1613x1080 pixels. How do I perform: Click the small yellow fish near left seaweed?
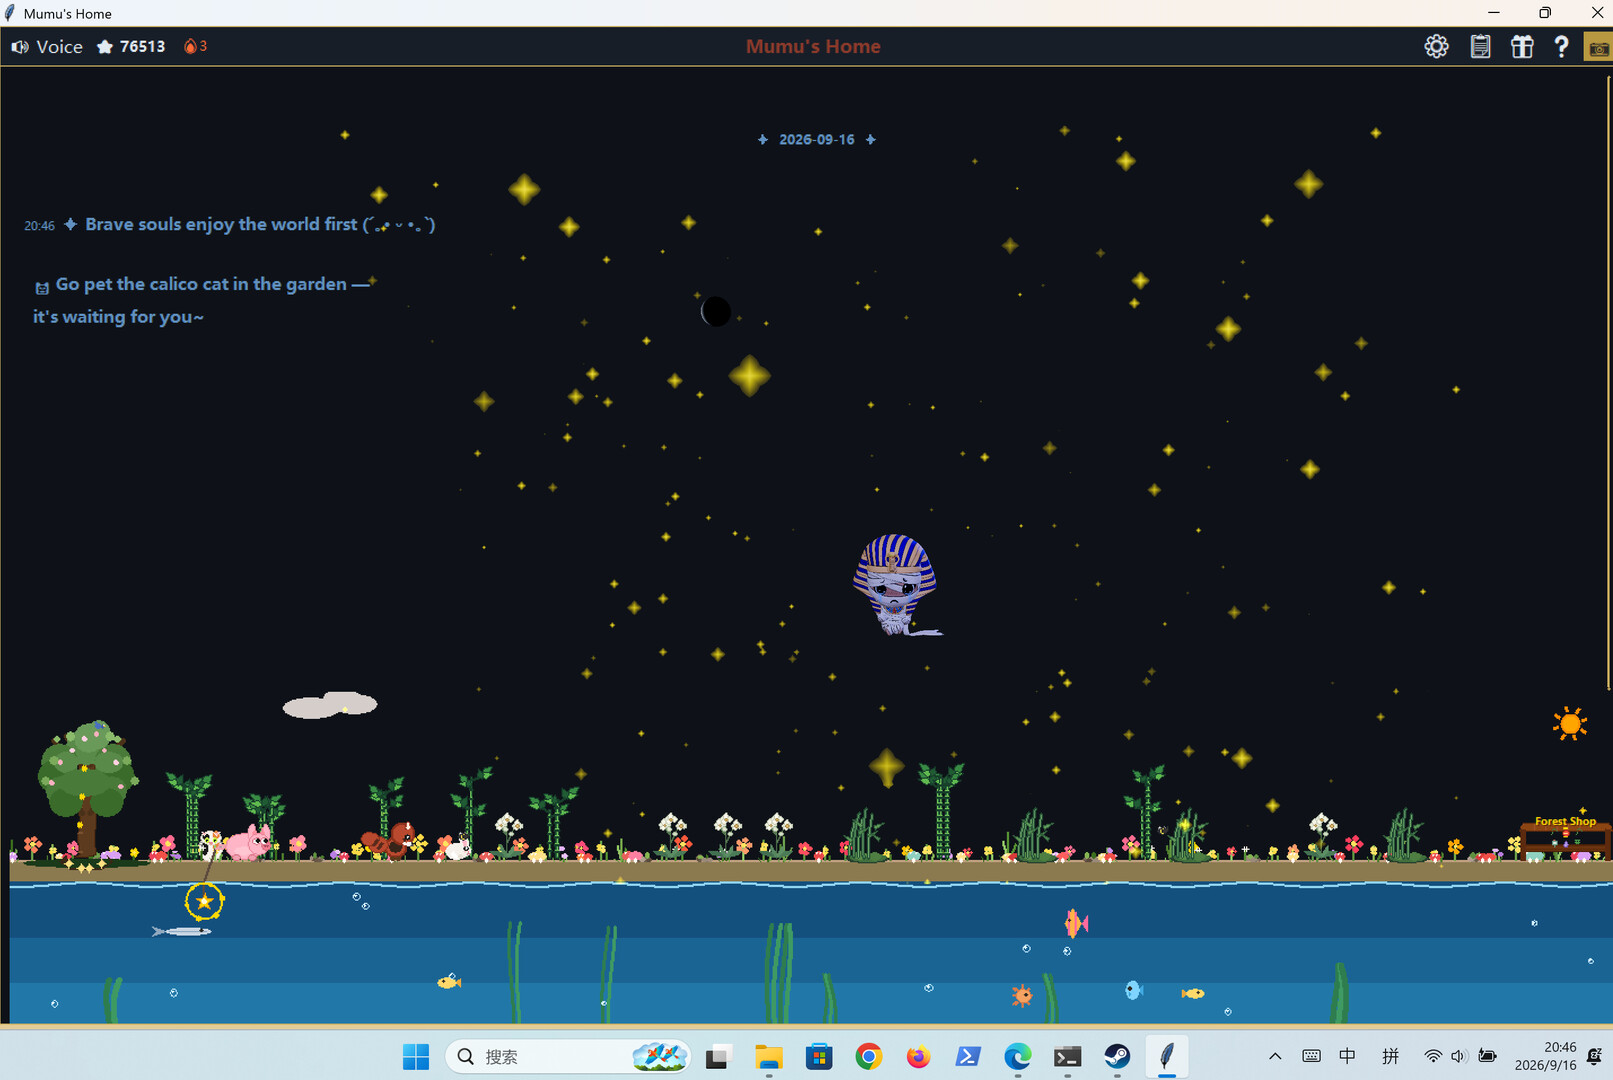point(450,982)
